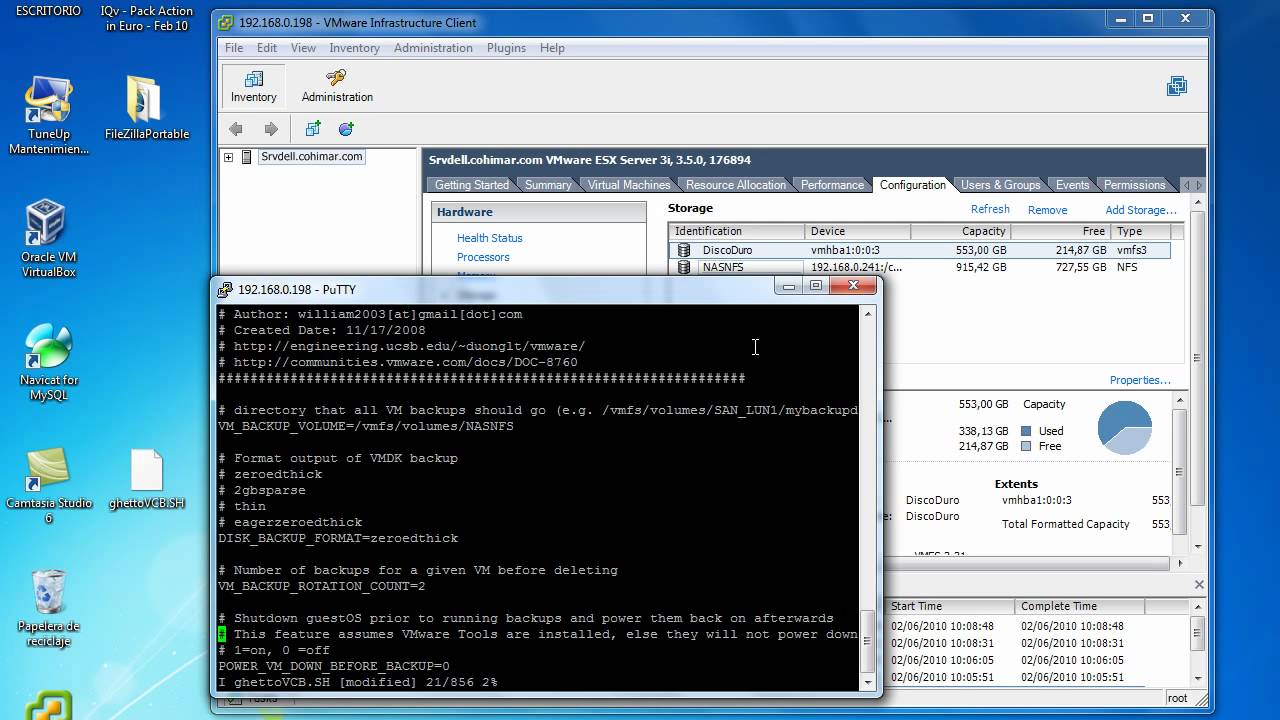Select the NASNFS datastore row
The height and width of the screenshot is (720, 1280).
pyautogui.click(x=919, y=267)
